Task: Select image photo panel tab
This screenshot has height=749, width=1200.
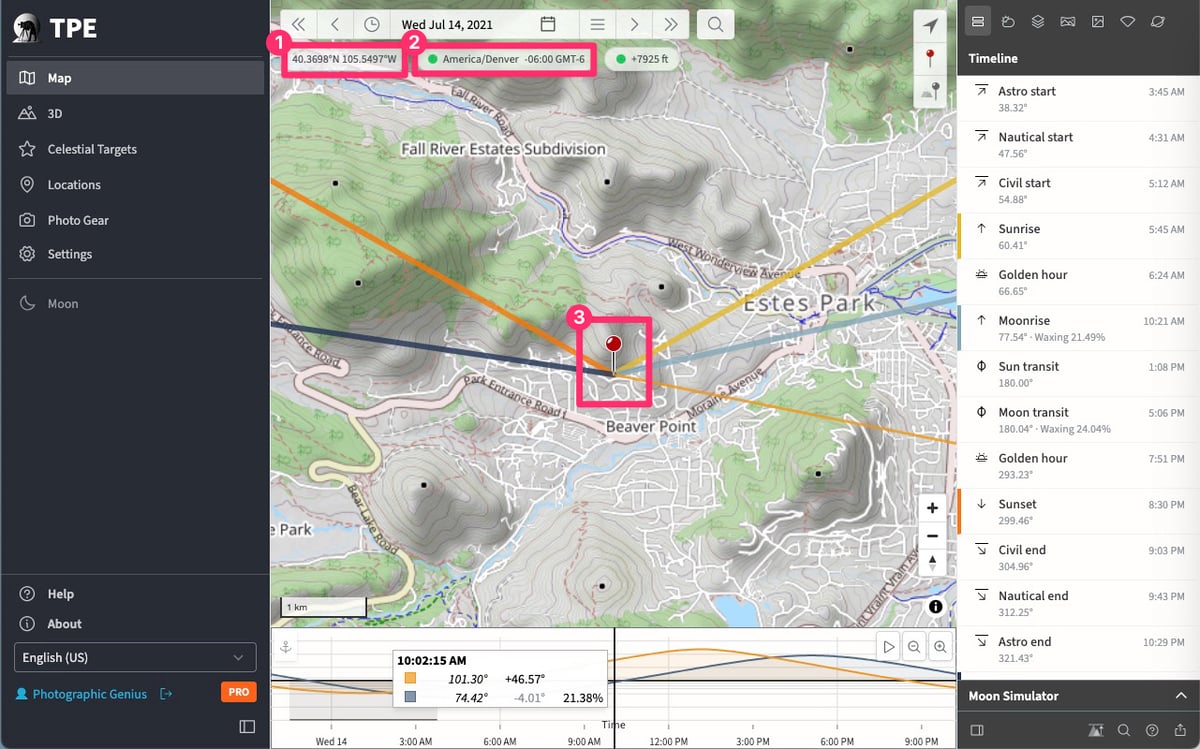Action: 1098,21
